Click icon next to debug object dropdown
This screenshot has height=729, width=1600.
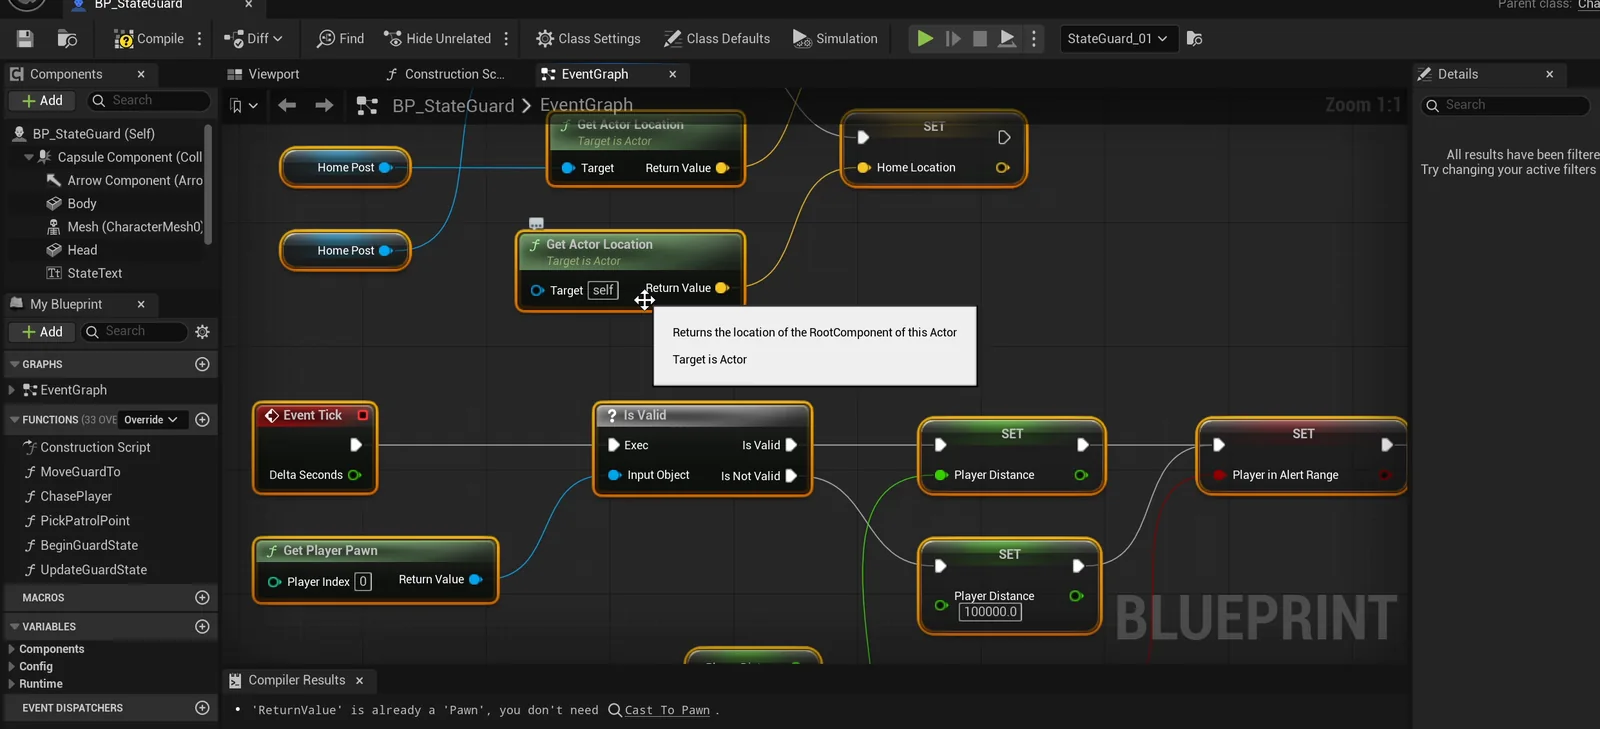[1194, 39]
